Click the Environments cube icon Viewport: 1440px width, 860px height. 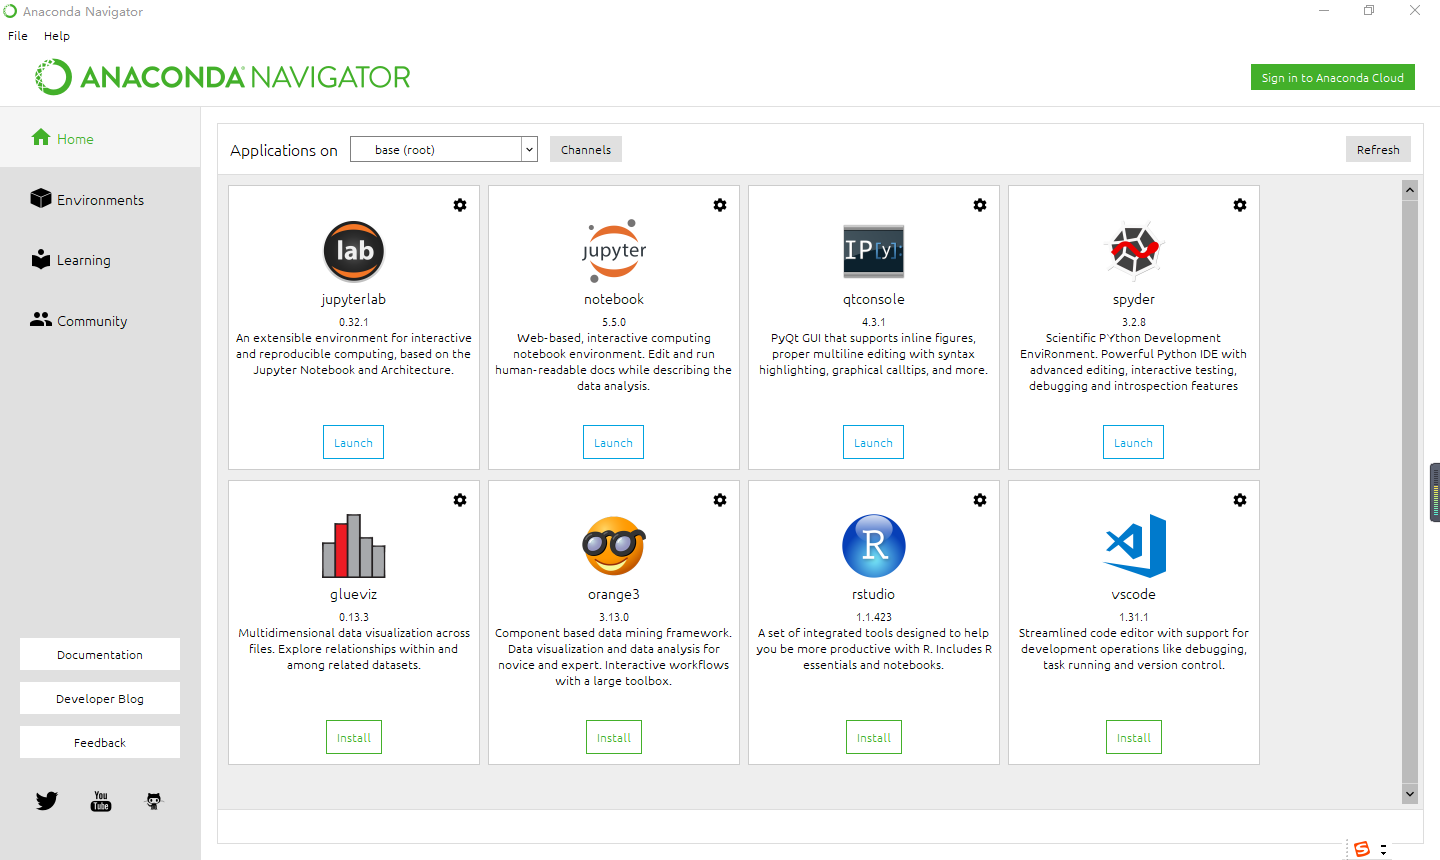tap(41, 198)
